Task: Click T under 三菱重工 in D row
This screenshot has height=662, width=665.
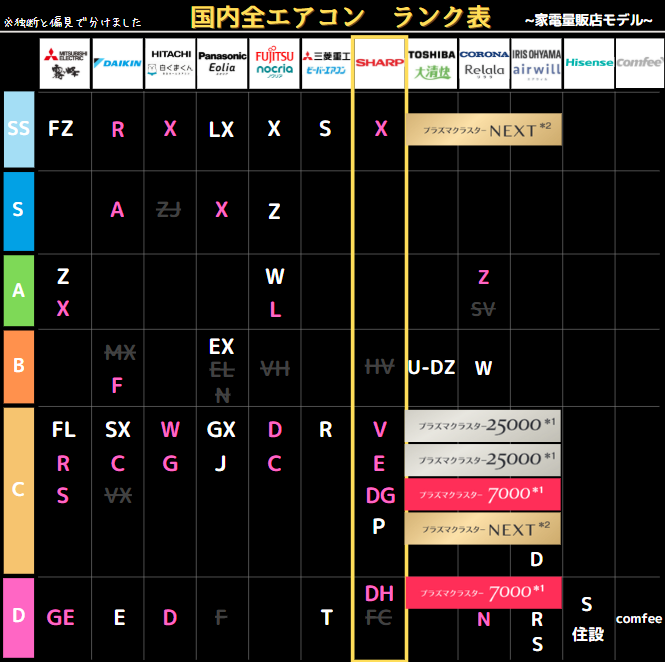Action: click(327, 617)
